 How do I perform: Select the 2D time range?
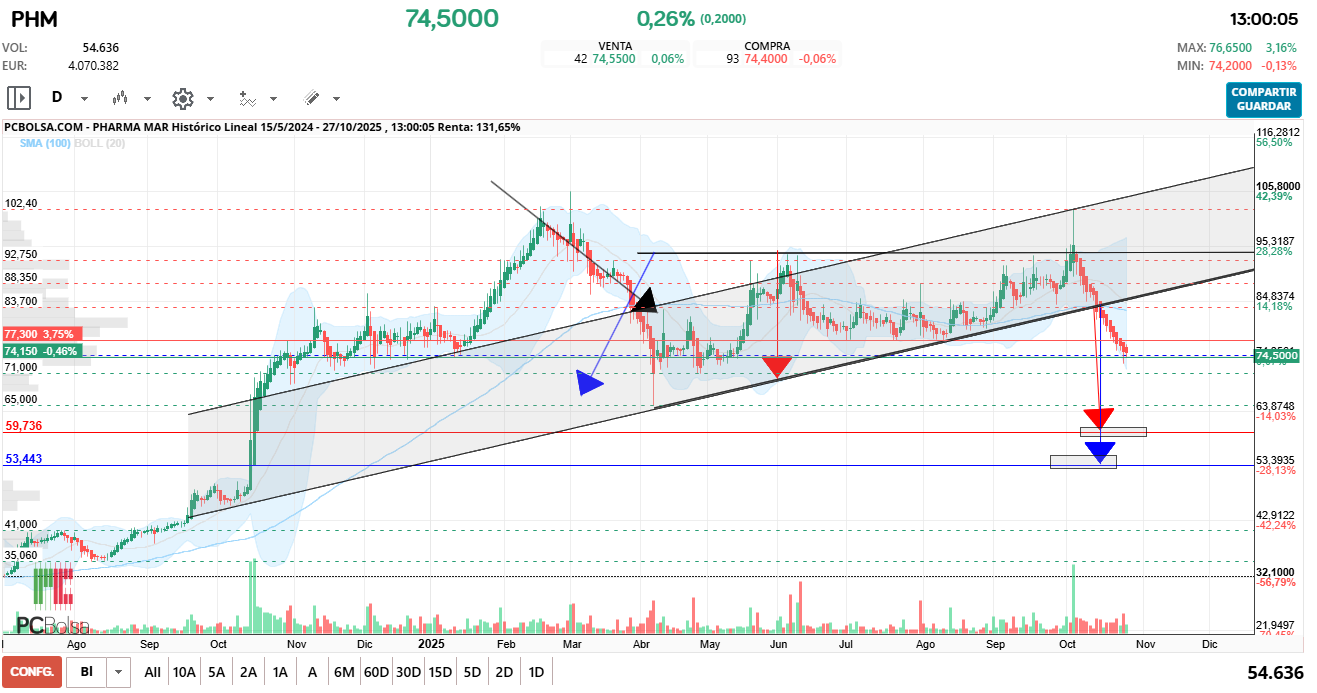[504, 672]
